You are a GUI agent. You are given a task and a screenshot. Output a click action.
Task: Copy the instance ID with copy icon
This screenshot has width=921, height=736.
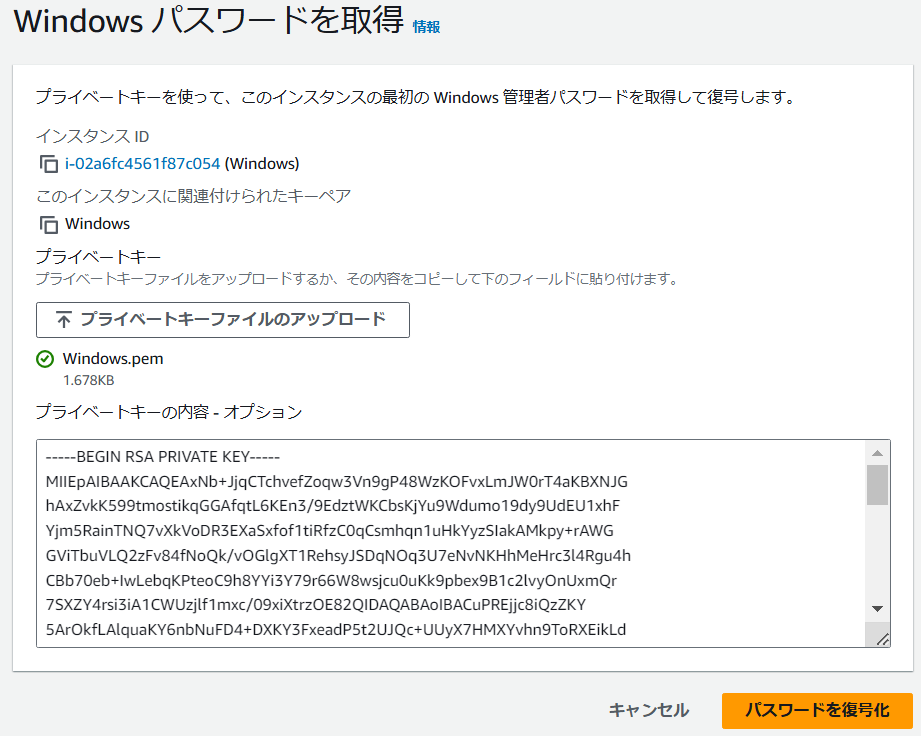(48, 164)
